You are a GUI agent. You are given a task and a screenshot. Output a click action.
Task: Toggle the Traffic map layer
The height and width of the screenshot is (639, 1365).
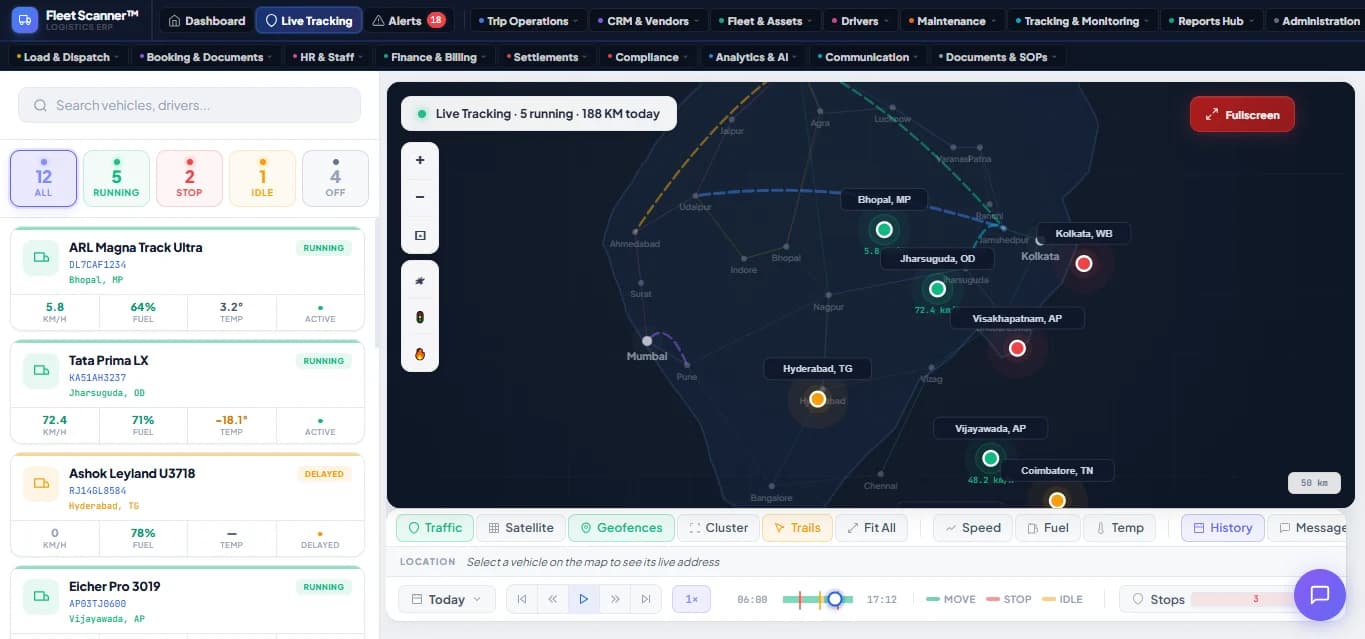coord(435,528)
